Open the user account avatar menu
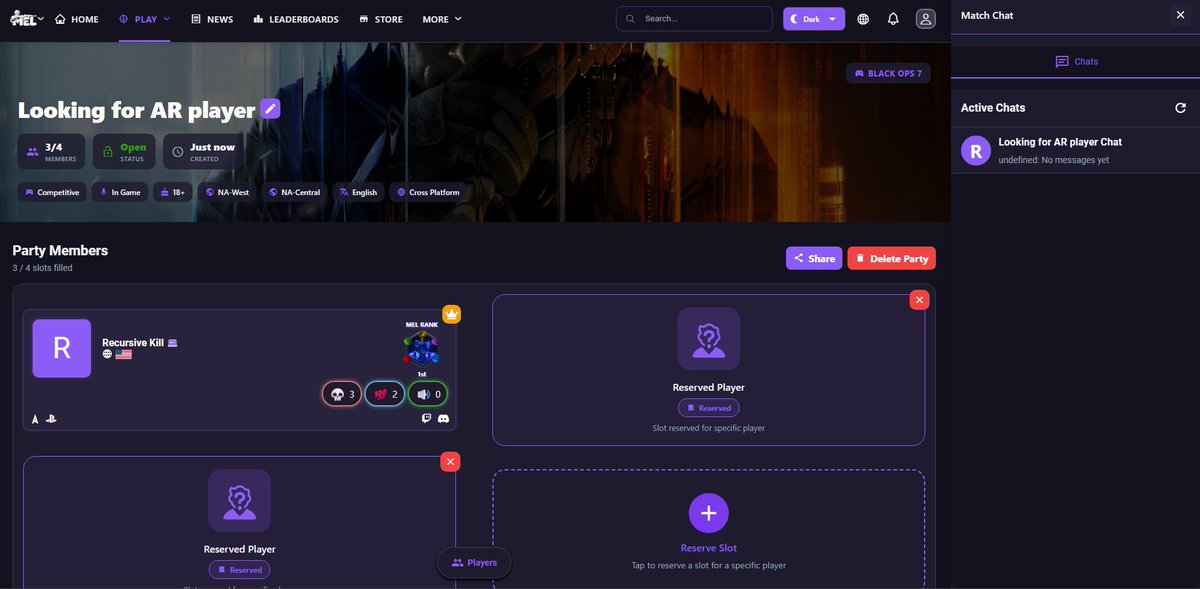Viewport: 1200px width, 589px height. (x=926, y=19)
